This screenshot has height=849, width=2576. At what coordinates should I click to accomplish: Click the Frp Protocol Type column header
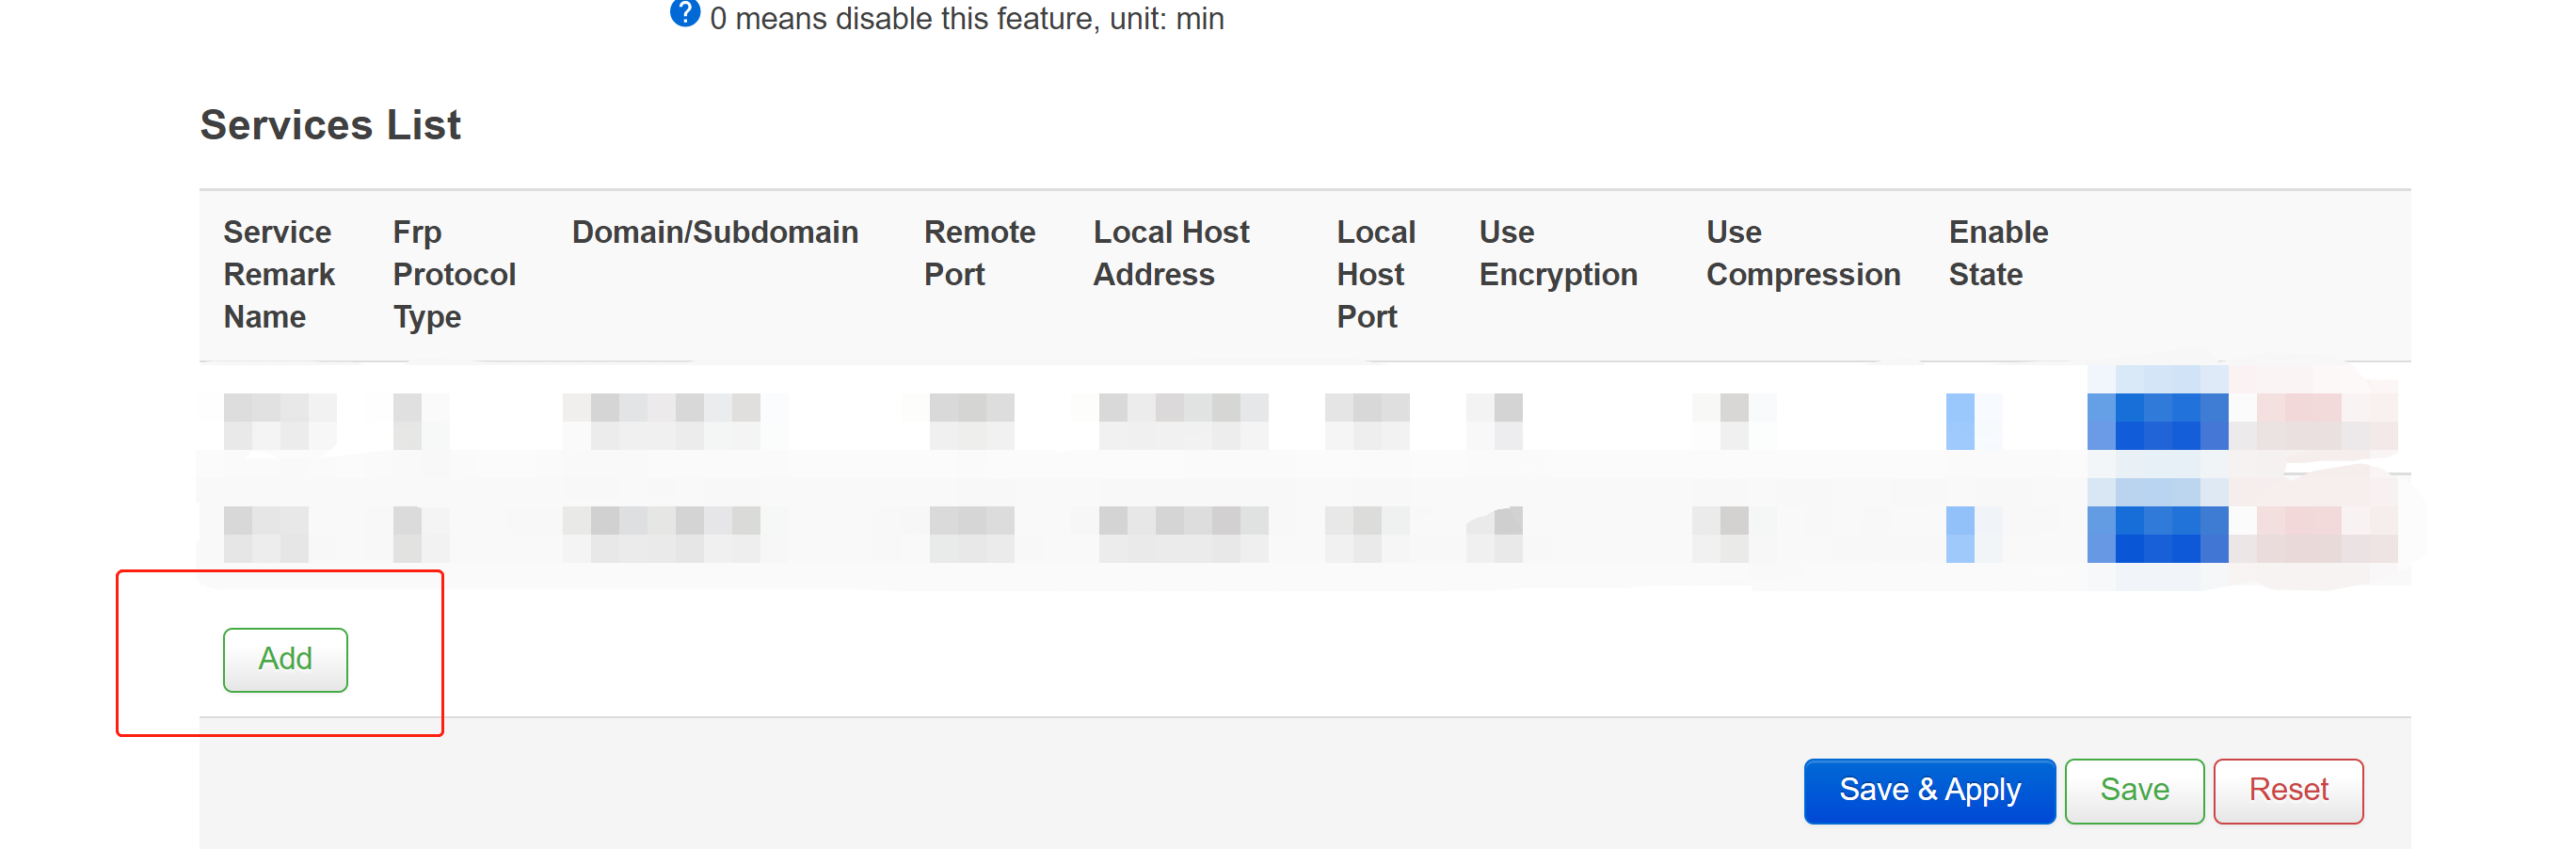[453, 274]
